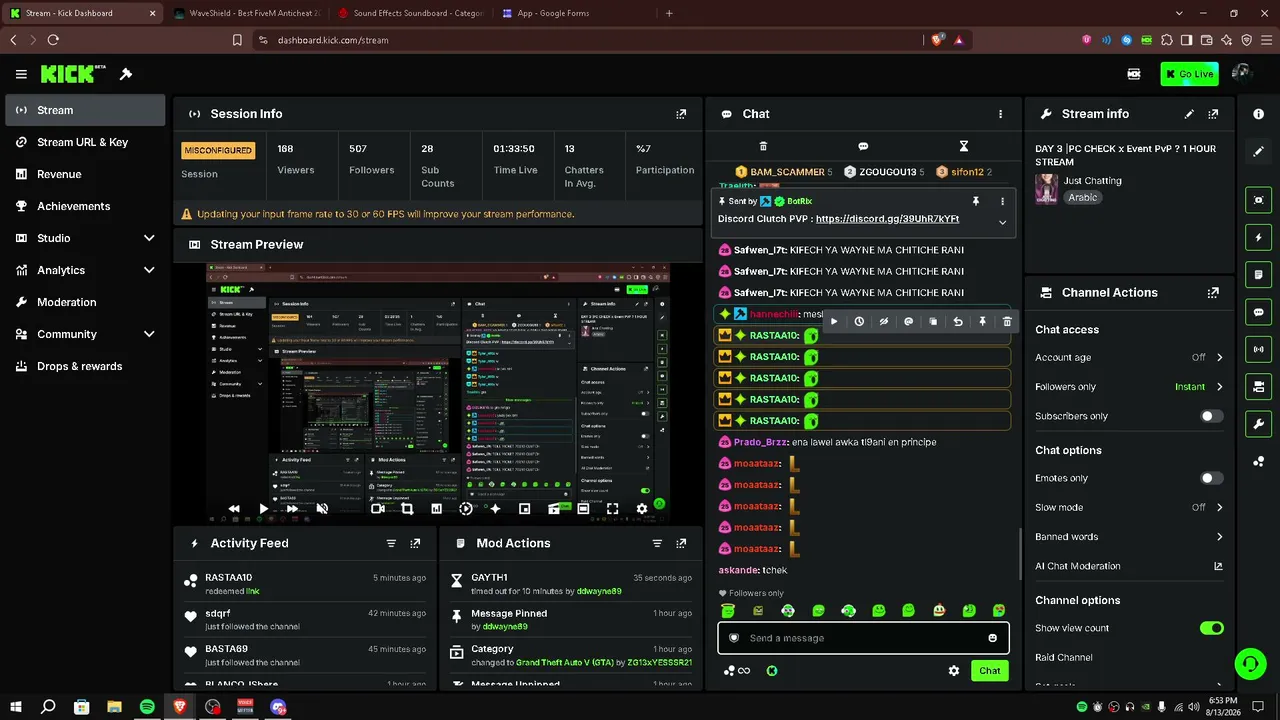The width and height of the screenshot is (1280, 720).
Task: Click the lightning bolt icon in right rail
Action: click(1258, 238)
